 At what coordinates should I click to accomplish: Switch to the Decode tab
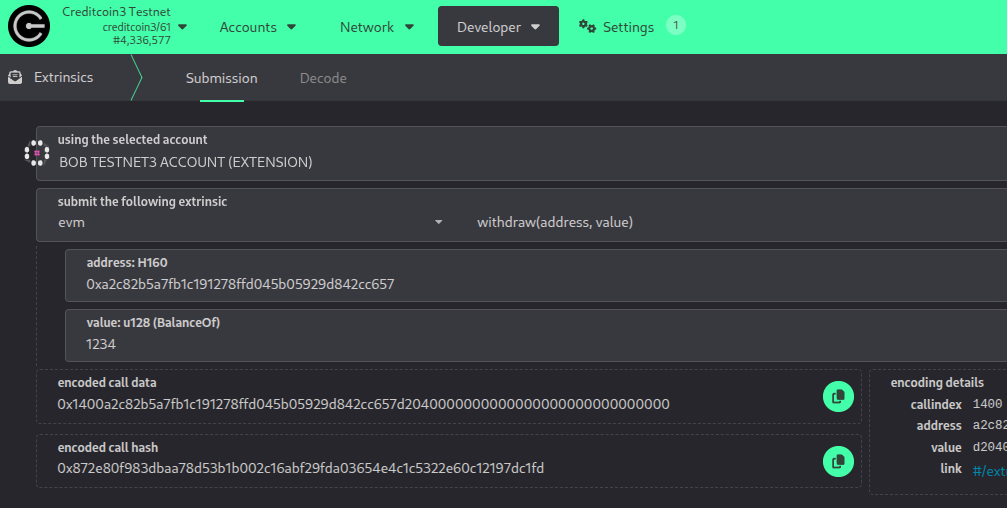pyautogui.click(x=323, y=78)
